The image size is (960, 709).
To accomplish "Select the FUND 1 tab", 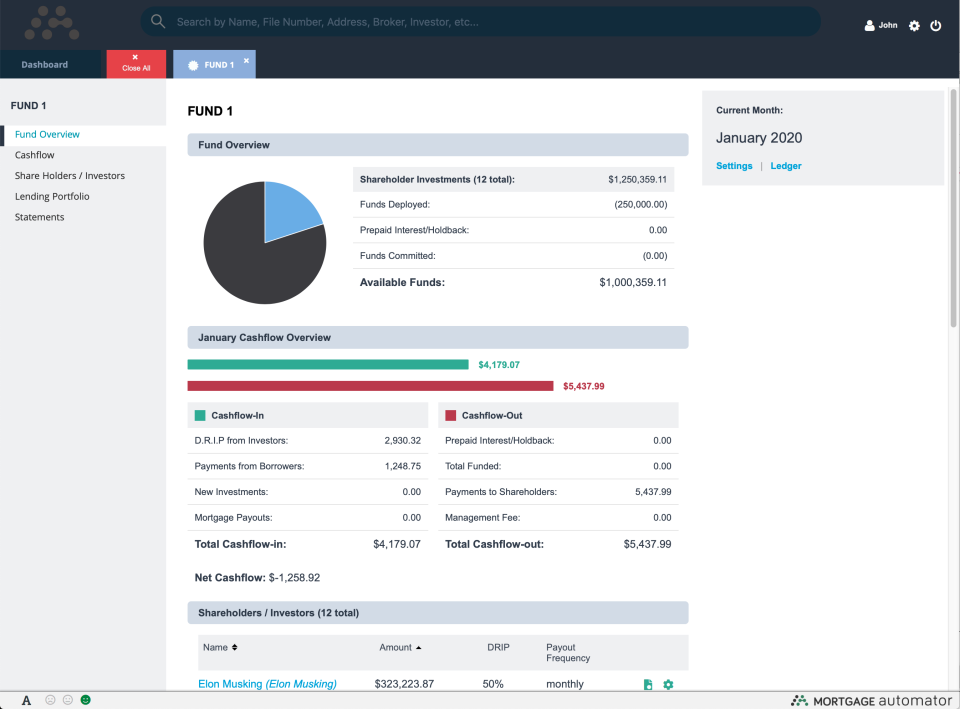I will 214,63.
